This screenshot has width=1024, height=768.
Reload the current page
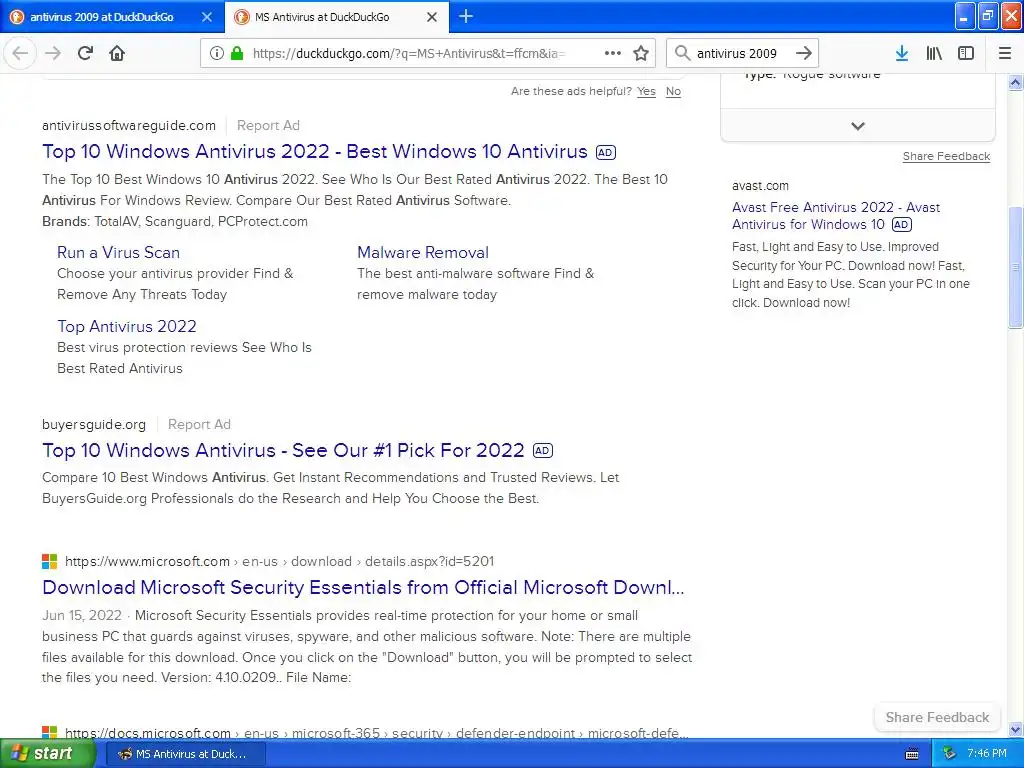(85, 53)
